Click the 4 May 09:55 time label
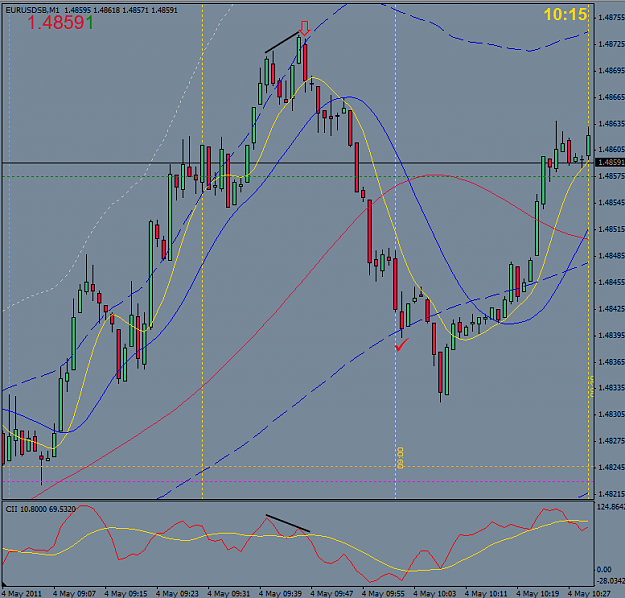625x598 pixels. pos(383,593)
